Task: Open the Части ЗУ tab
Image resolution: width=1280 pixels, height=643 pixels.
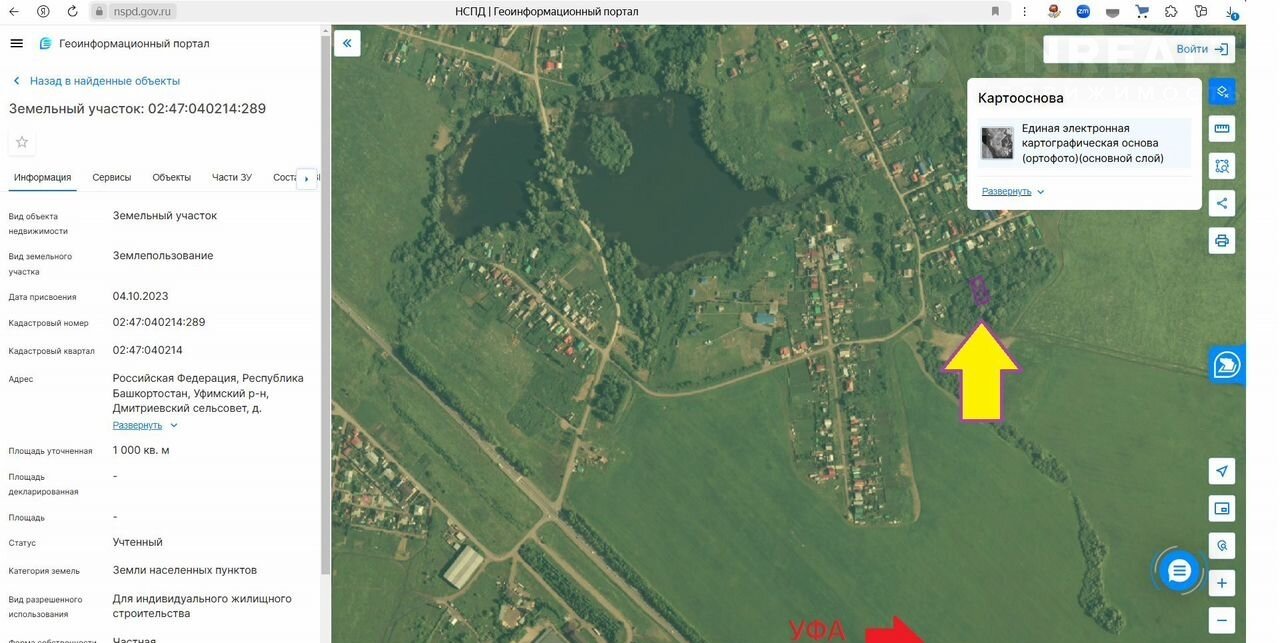Action: tap(231, 177)
